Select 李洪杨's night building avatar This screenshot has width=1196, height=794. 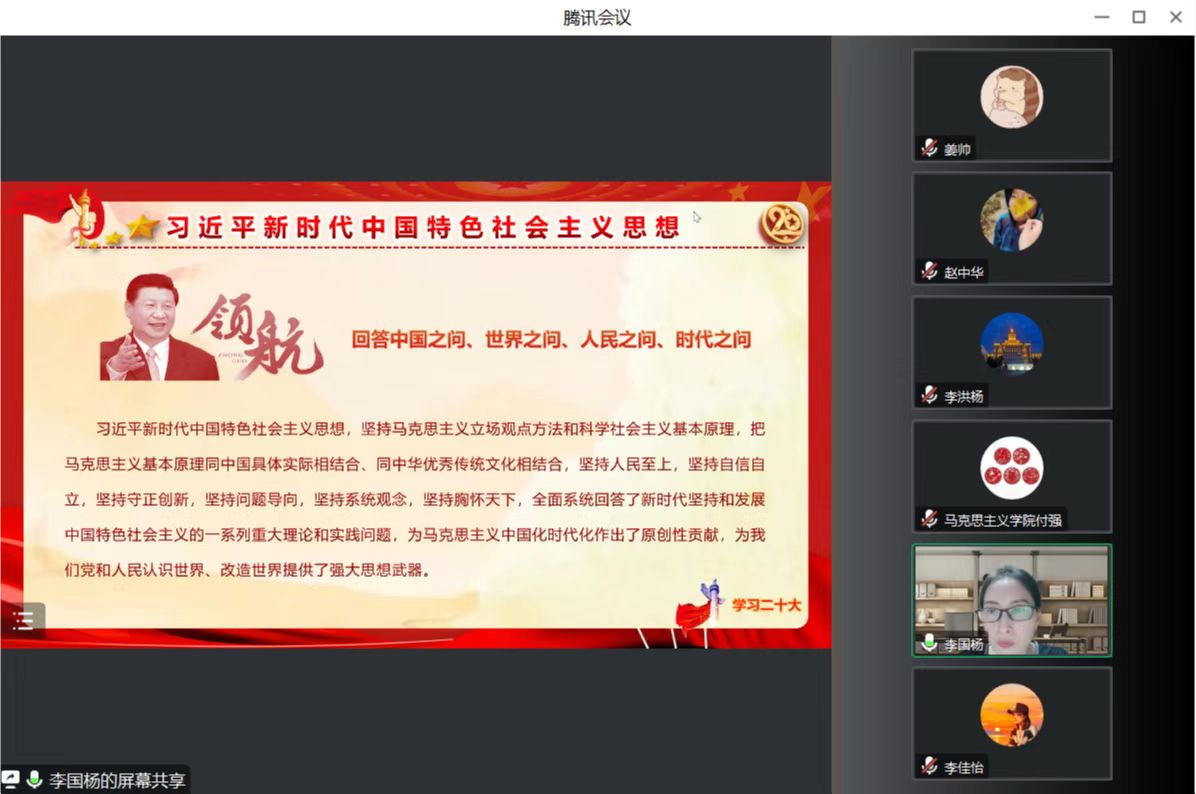(x=1011, y=344)
